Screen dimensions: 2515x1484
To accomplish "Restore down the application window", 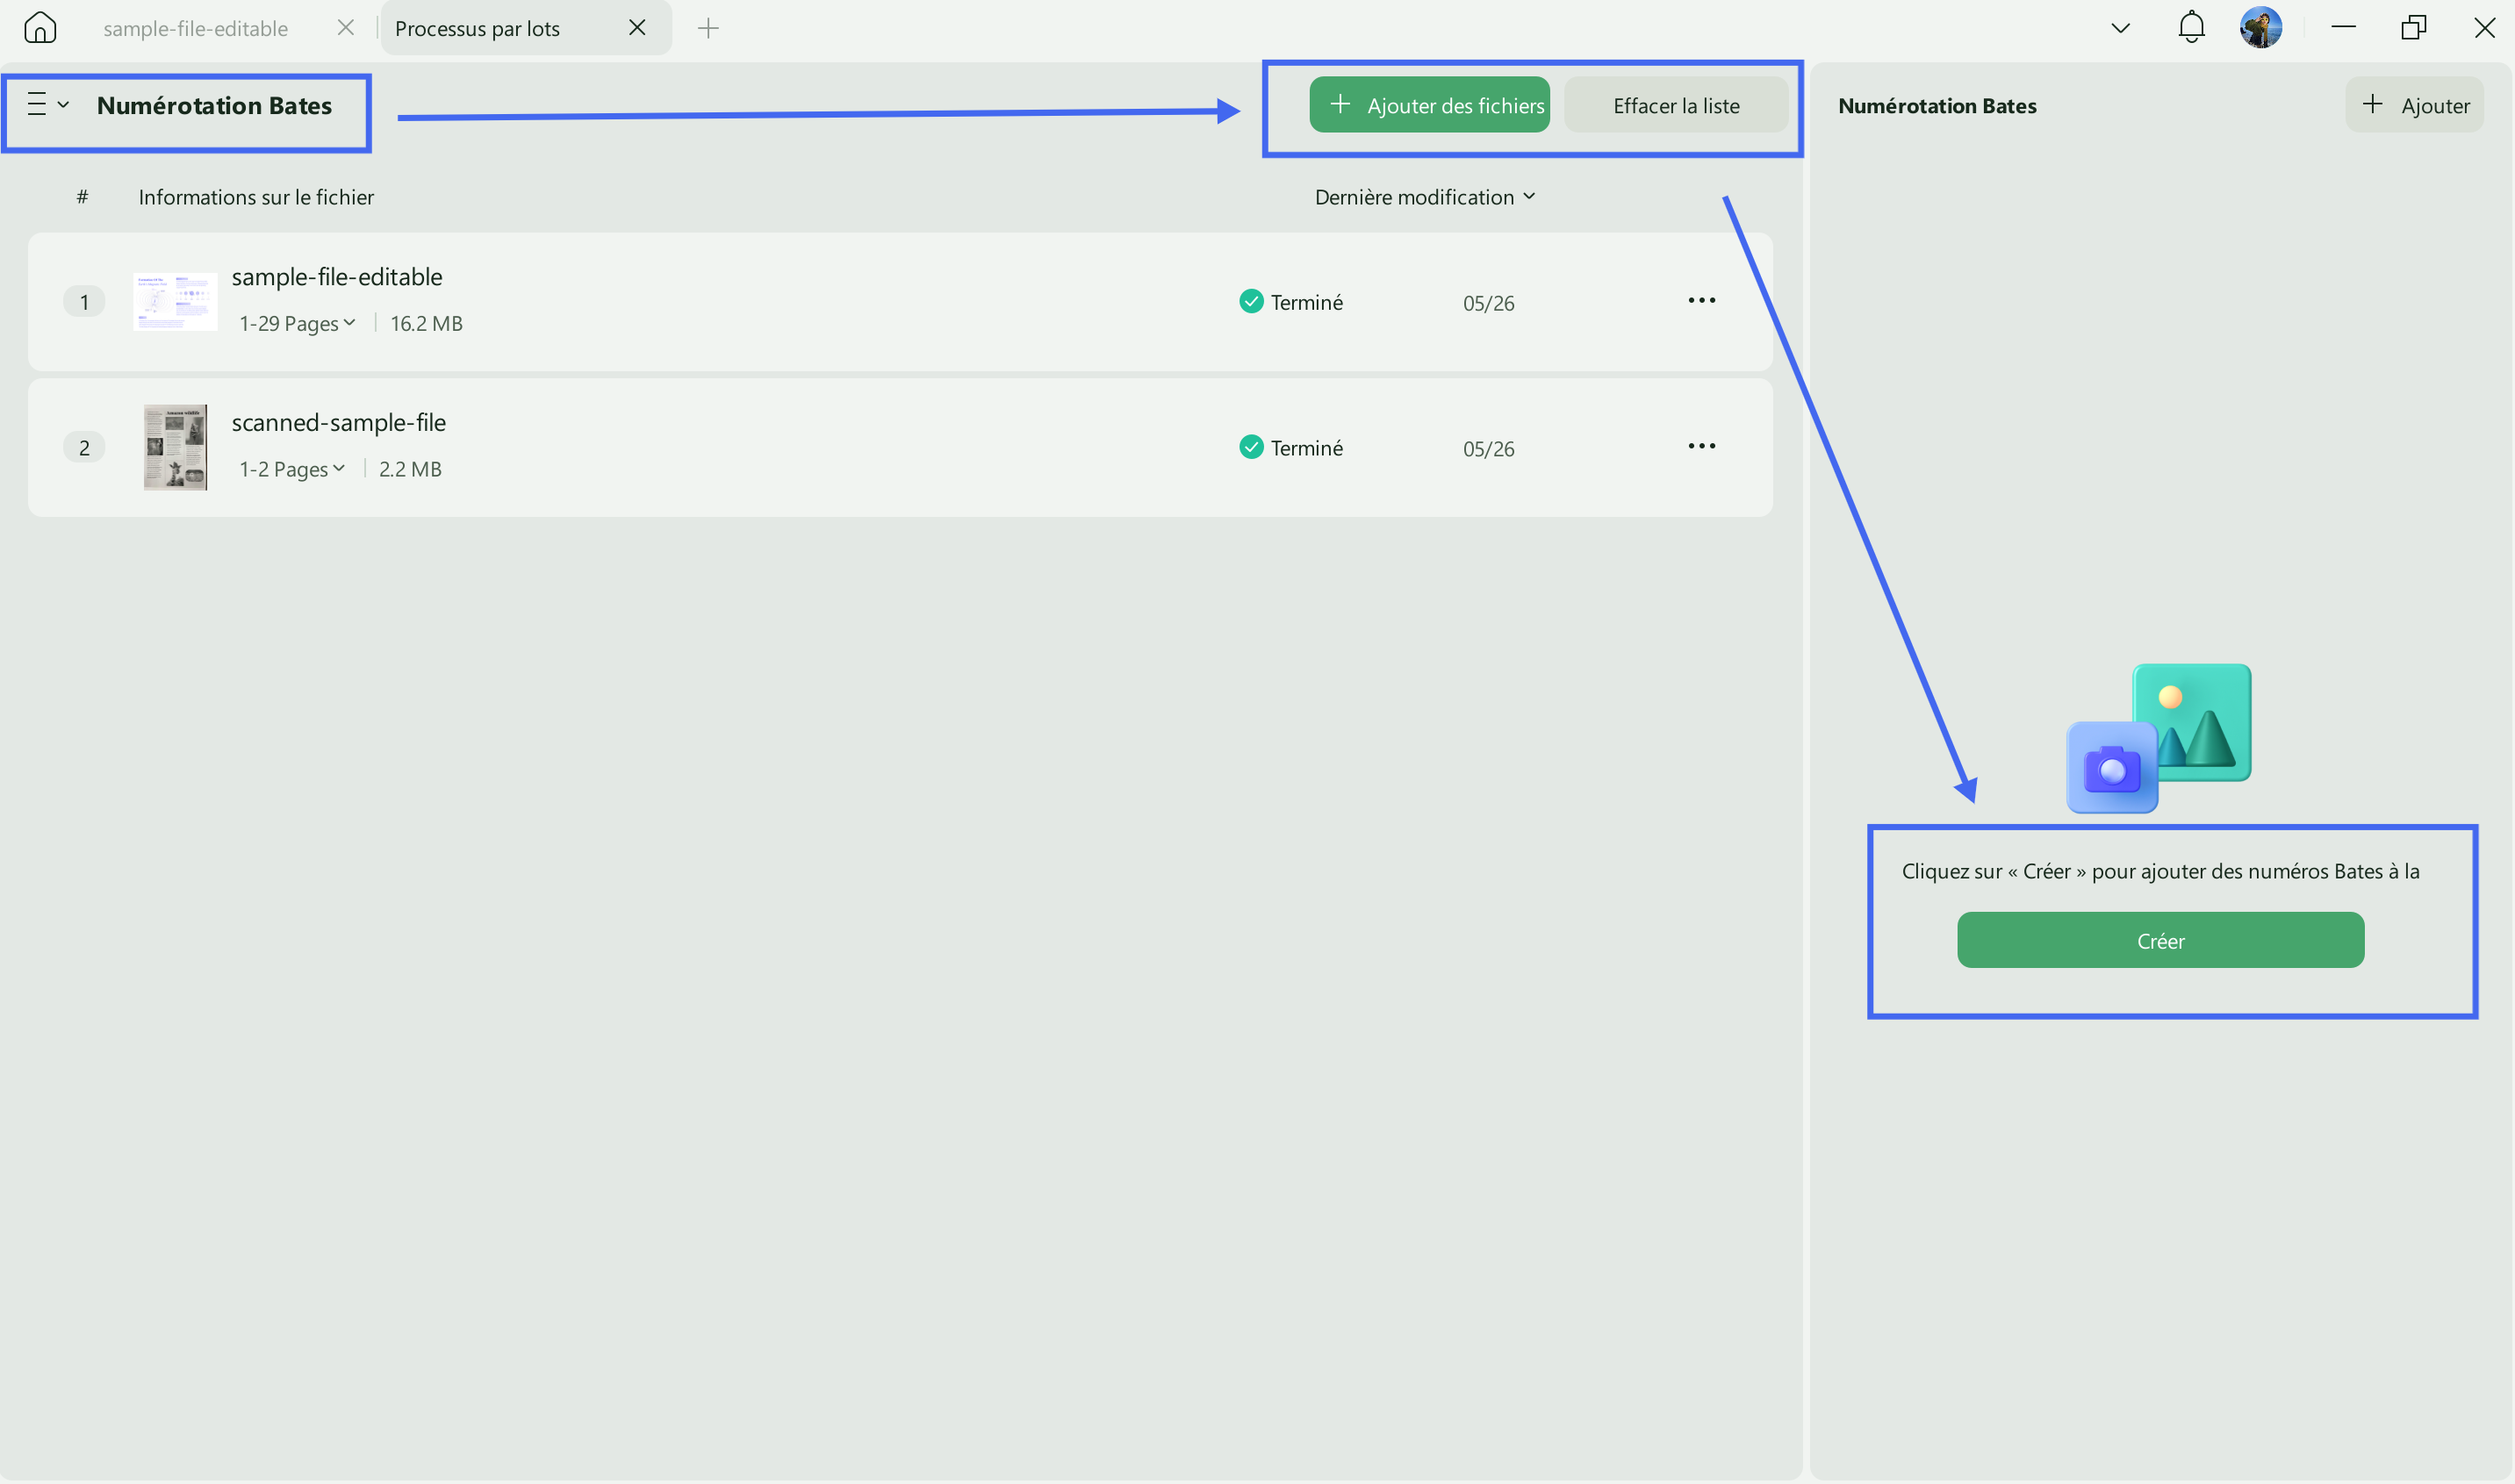I will (2414, 27).
